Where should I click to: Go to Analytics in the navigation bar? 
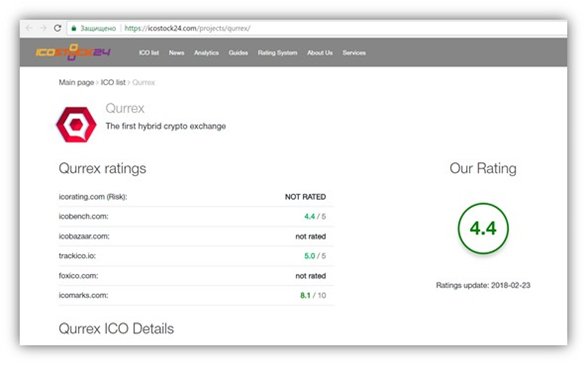coord(206,53)
